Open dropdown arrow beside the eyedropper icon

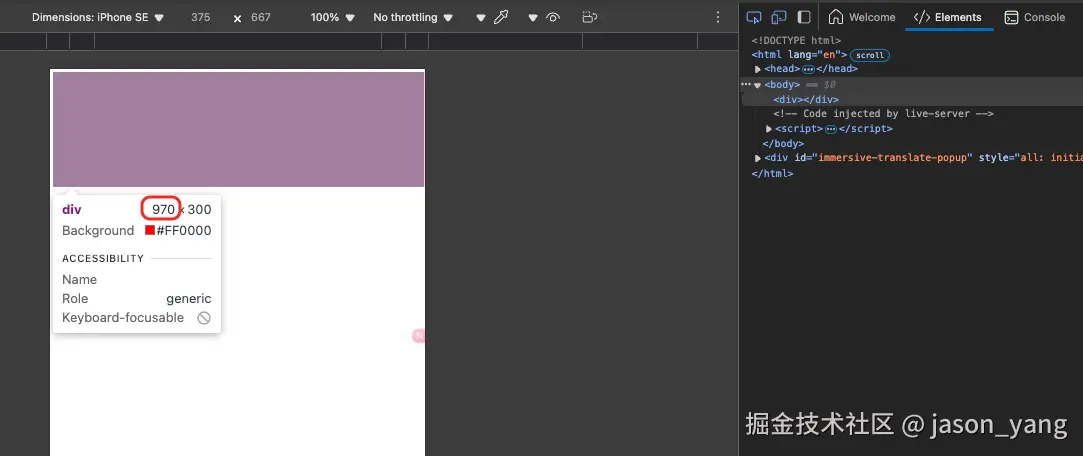[481, 18]
